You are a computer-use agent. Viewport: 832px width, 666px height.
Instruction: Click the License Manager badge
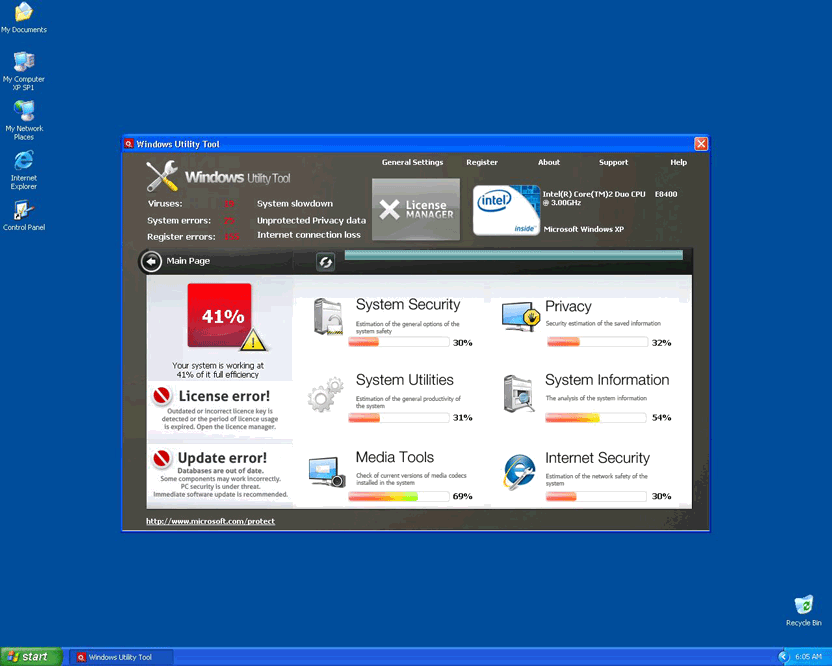pyautogui.click(x=415, y=209)
